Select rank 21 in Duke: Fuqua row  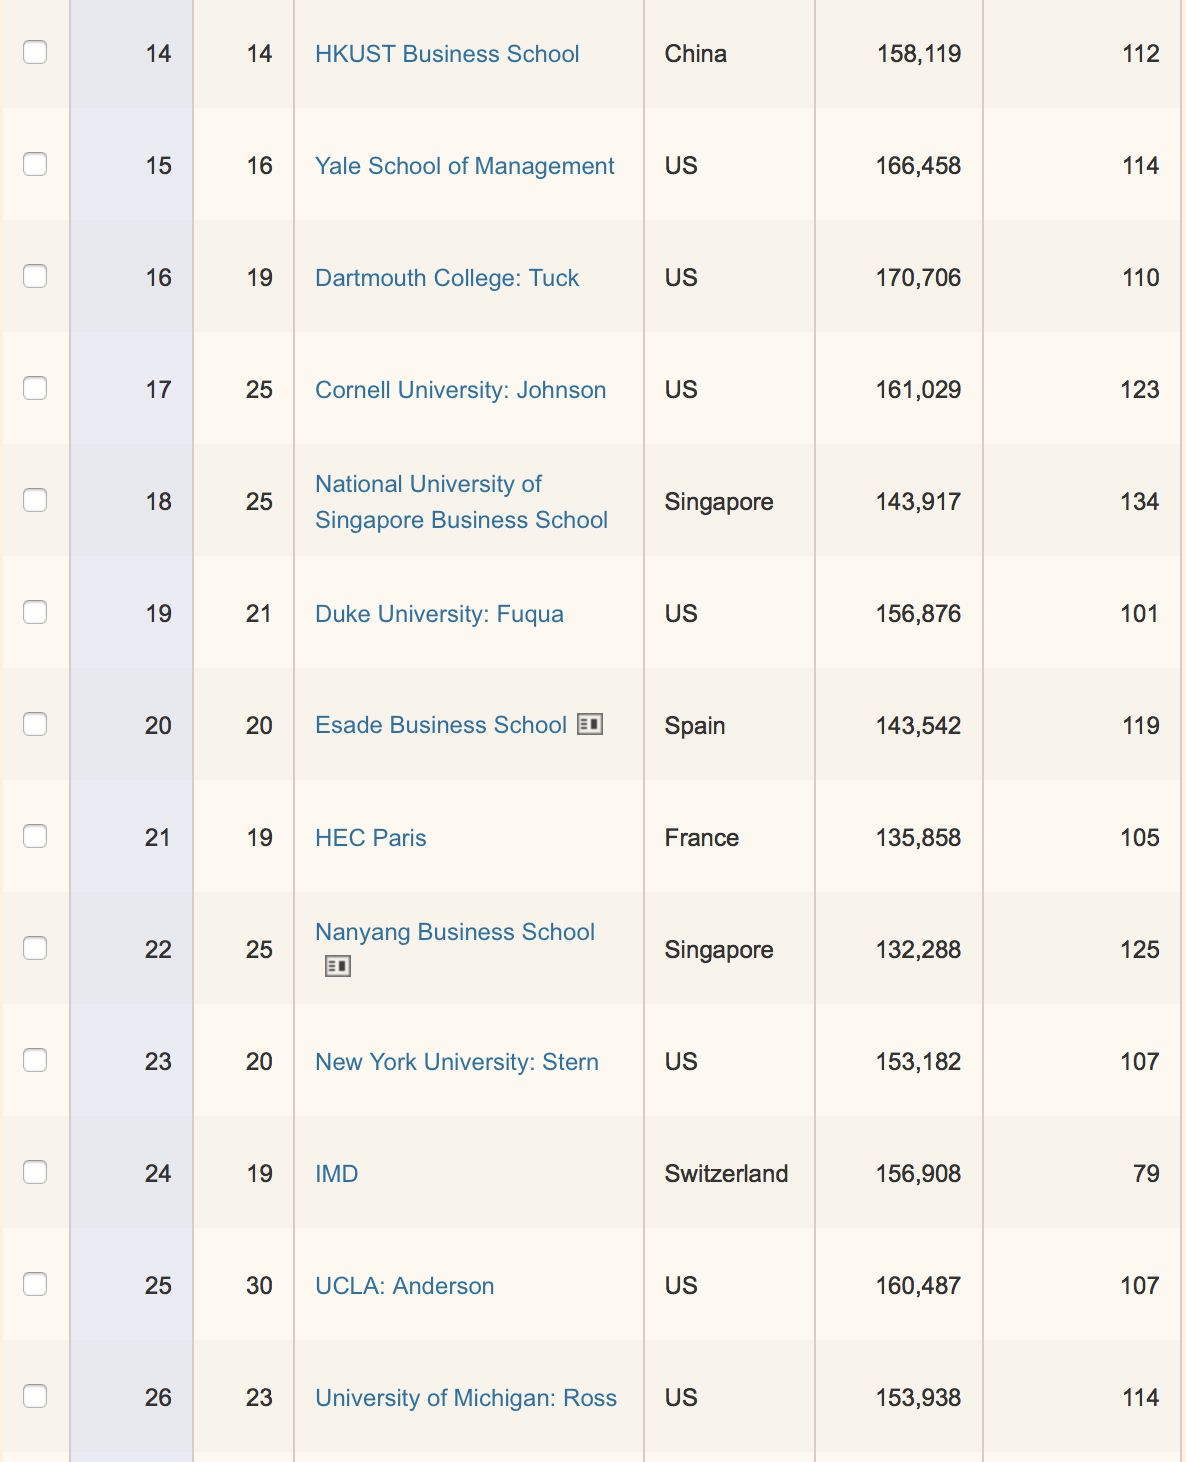click(259, 614)
